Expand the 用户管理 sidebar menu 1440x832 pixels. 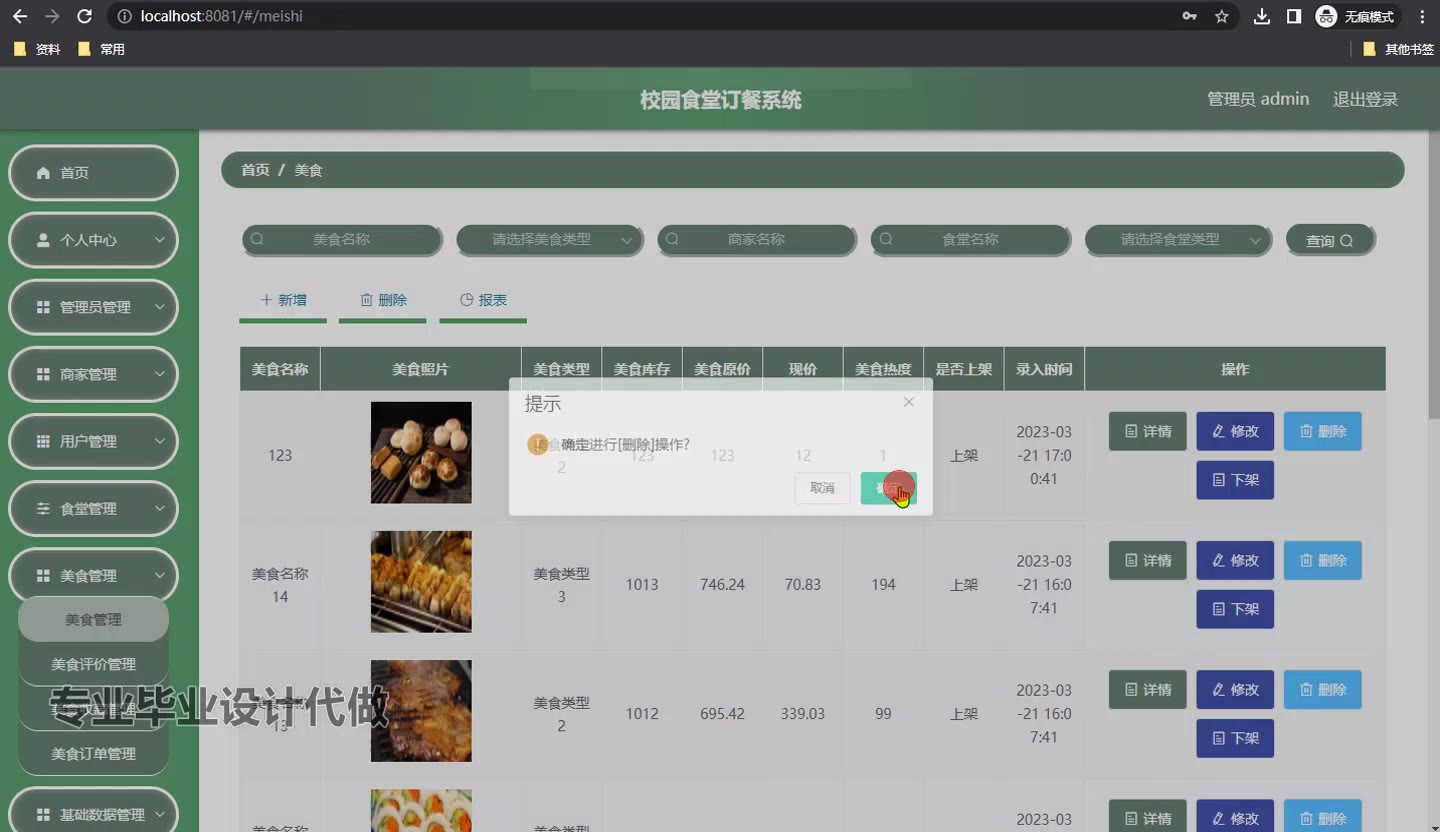coord(93,441)
